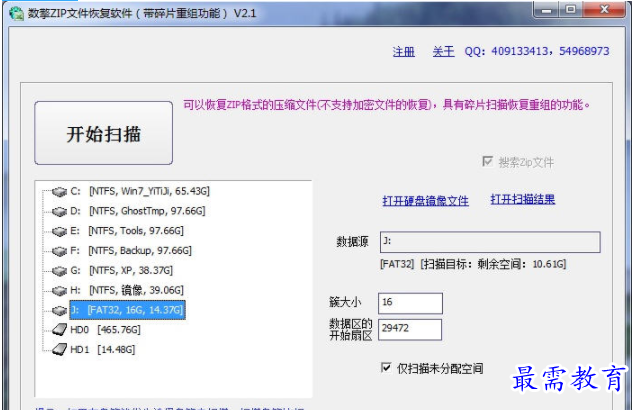634x410 pixels.
Task: Click the J: drive icon
Action: (59, 311)
